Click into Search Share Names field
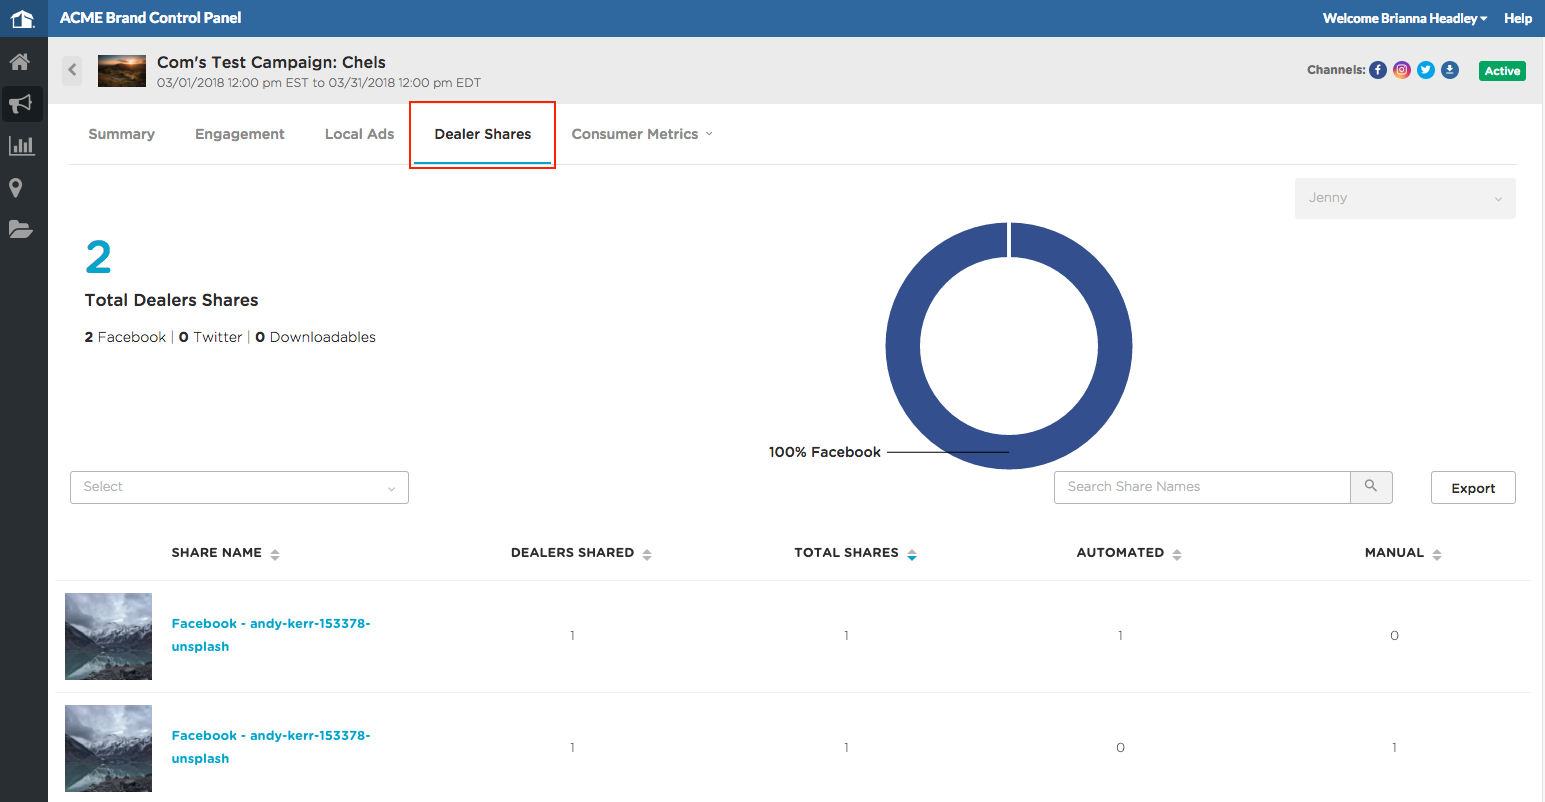Viewport: 1545px width, 802px height. (x=1202, y=487)
